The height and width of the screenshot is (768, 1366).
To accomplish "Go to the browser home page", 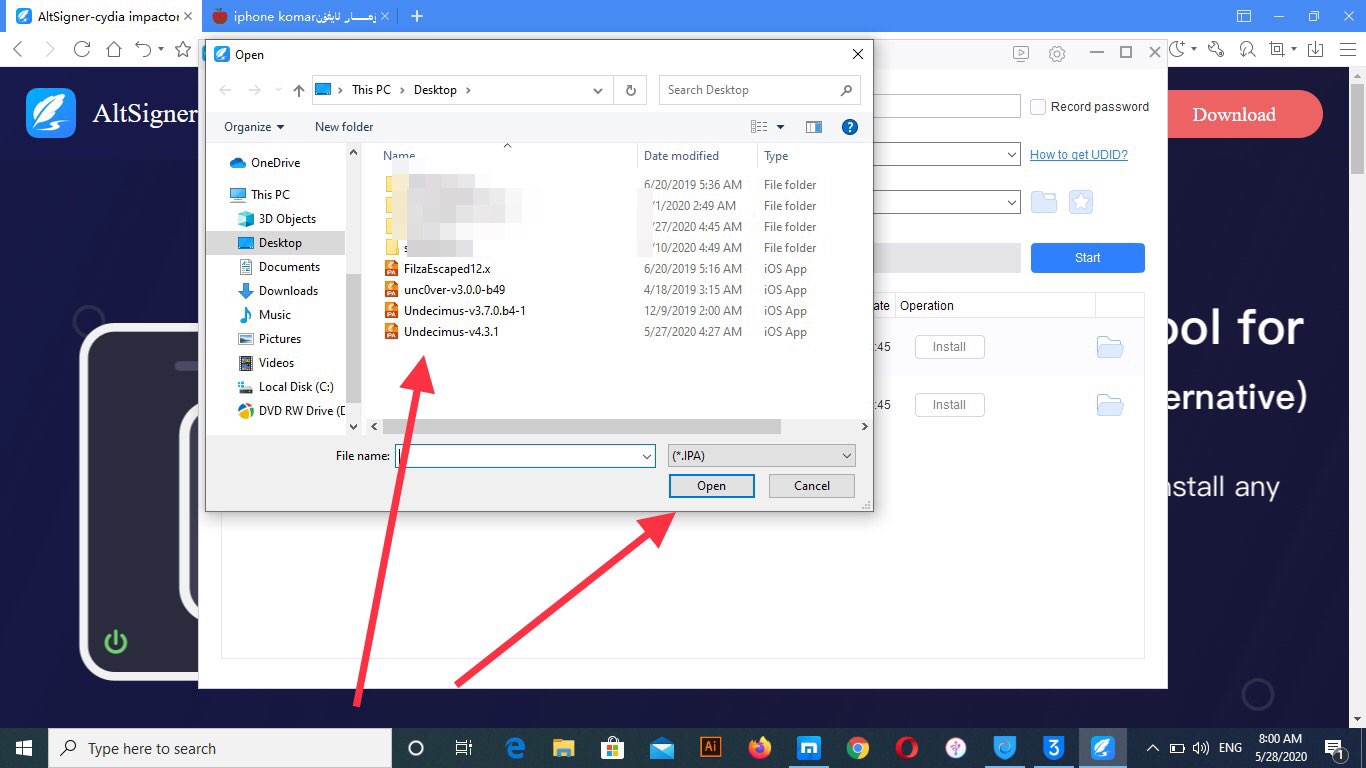I will coord(114,49).
